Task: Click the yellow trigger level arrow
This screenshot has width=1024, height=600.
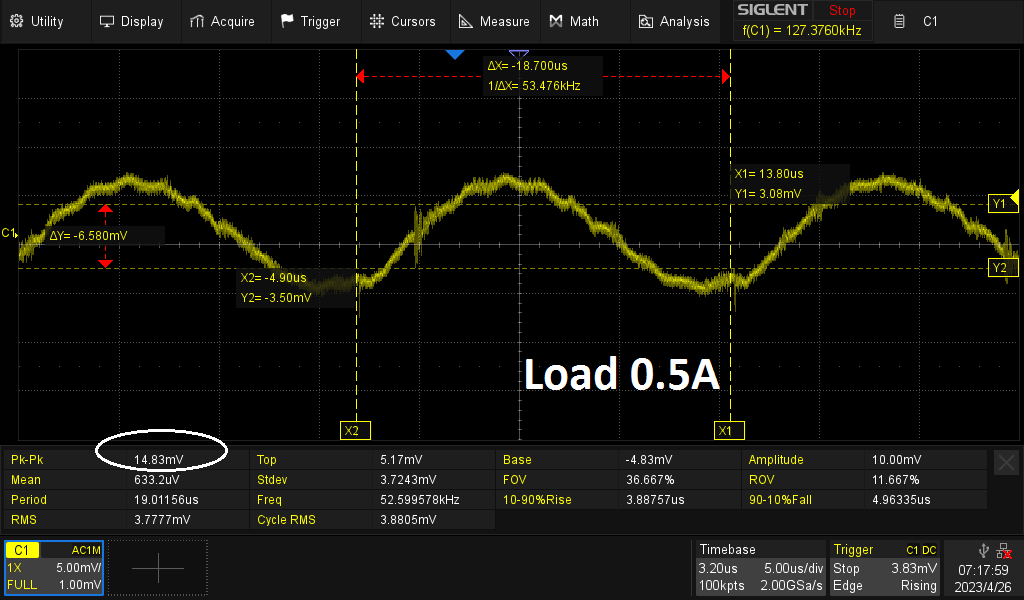Action: point(1015,197)
